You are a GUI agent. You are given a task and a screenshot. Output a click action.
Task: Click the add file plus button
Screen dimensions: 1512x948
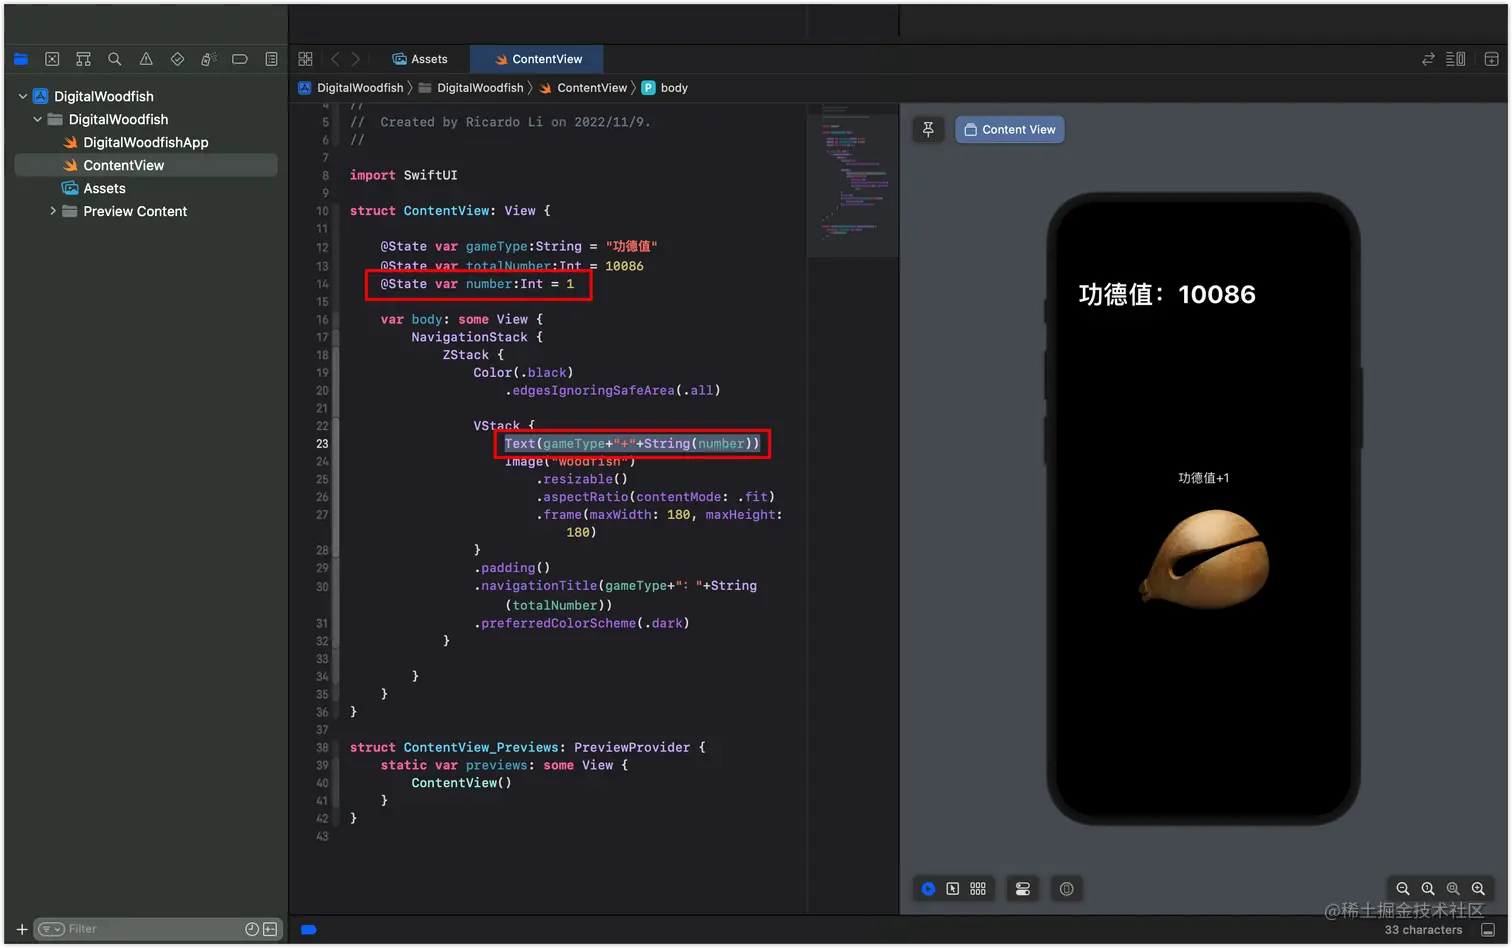22,930
